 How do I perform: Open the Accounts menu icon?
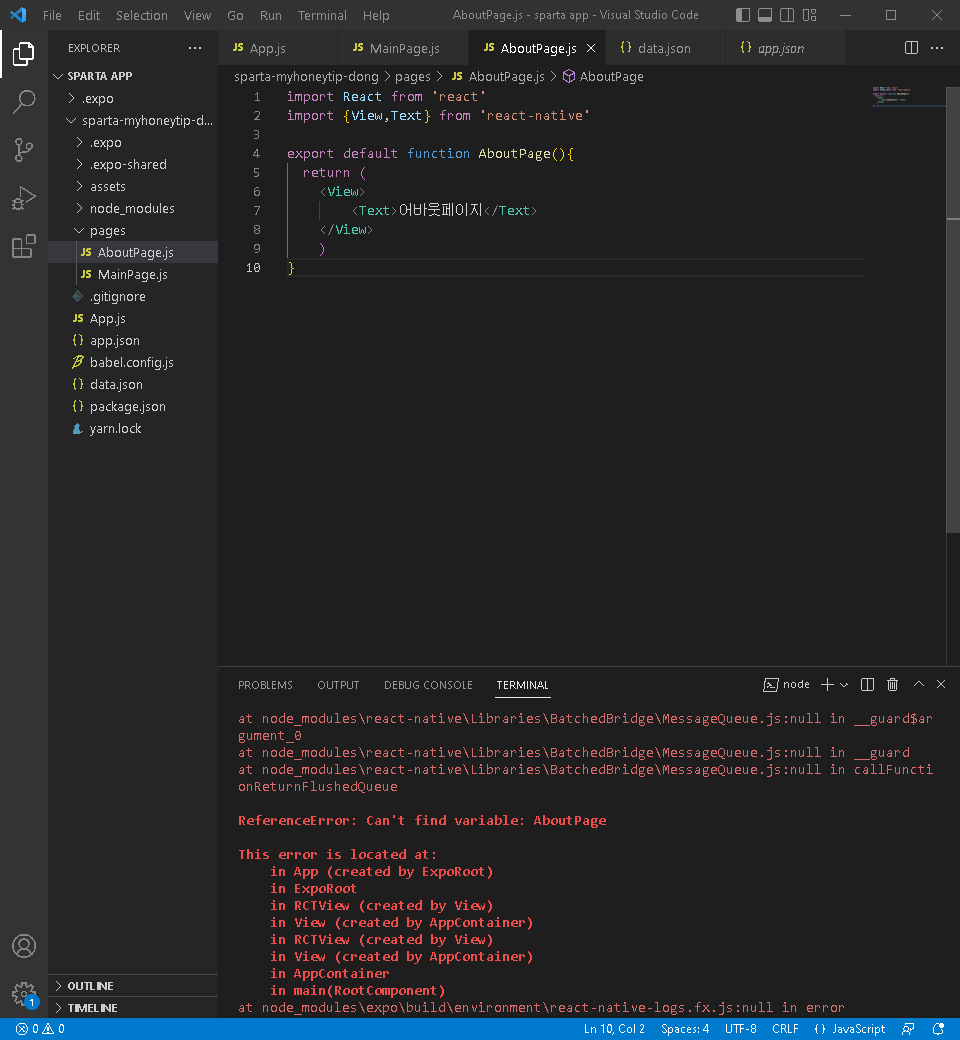tap(24, 946)
